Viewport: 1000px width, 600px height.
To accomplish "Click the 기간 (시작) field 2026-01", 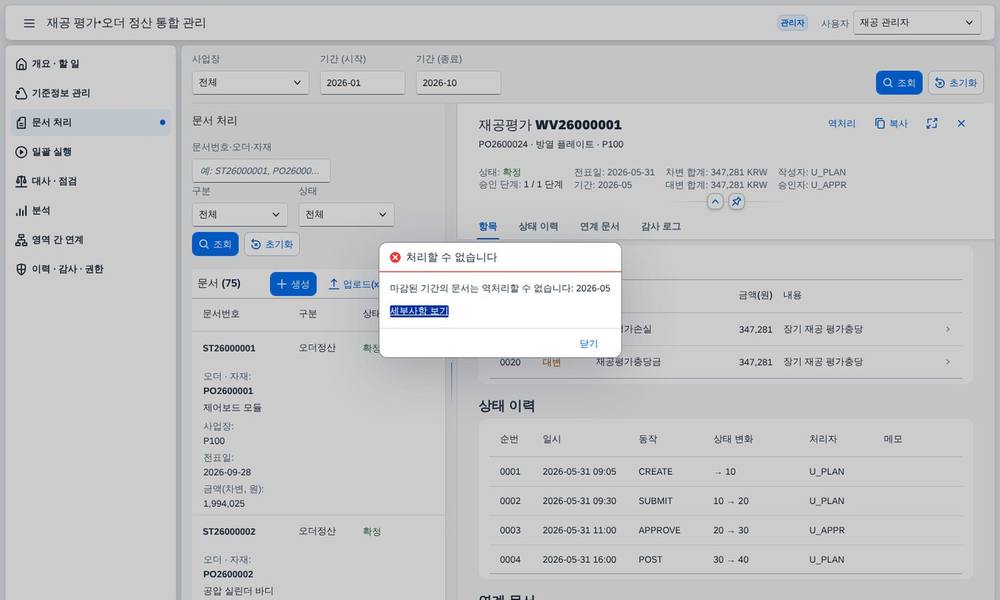I will coord(362,83).
